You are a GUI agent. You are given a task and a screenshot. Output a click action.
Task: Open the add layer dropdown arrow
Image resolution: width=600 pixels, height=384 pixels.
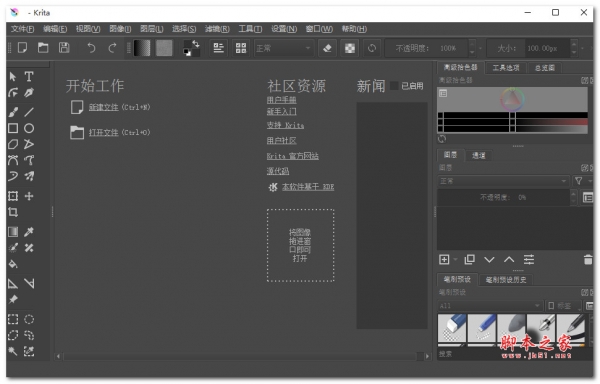455,260
